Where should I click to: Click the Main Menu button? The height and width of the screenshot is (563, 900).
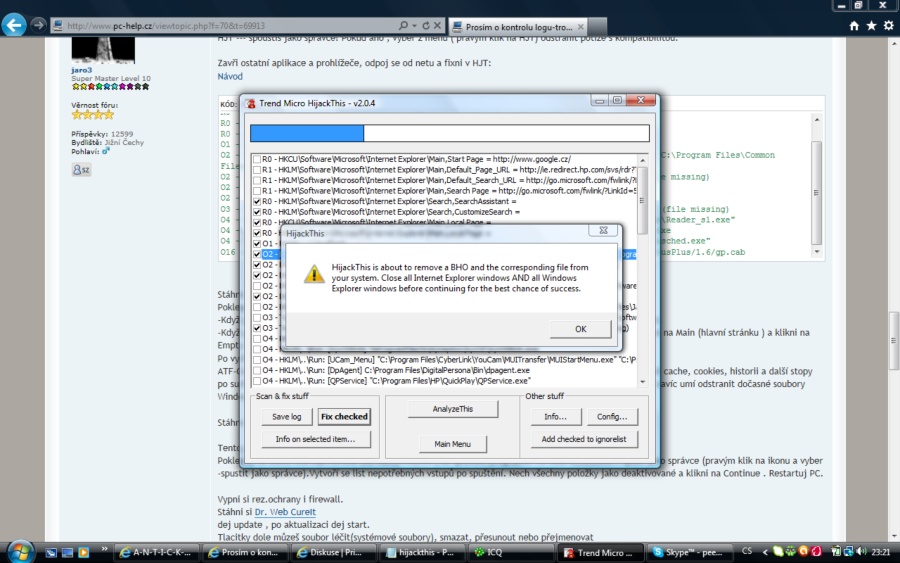(x=452, y=444)
